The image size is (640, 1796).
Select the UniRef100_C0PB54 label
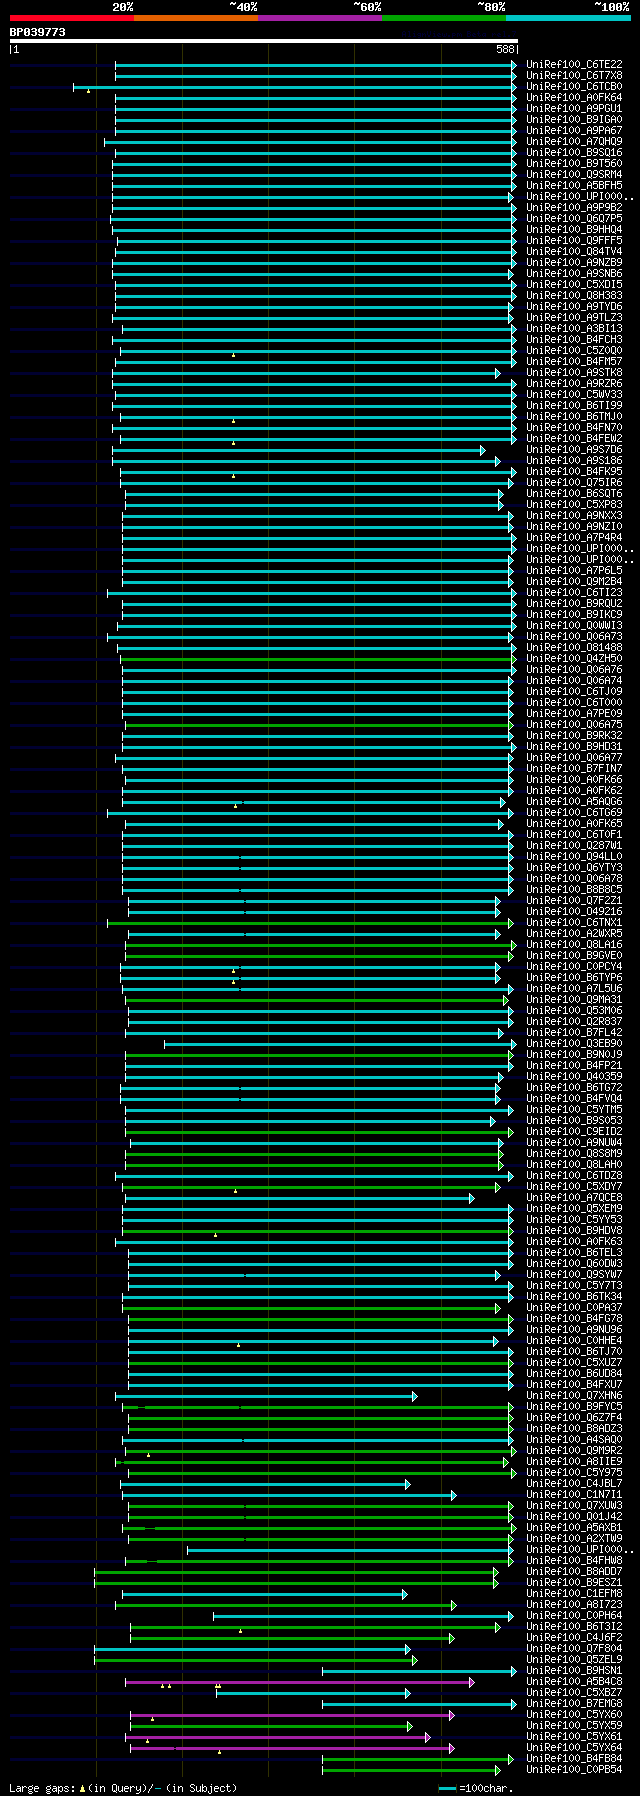(574, 1769)
